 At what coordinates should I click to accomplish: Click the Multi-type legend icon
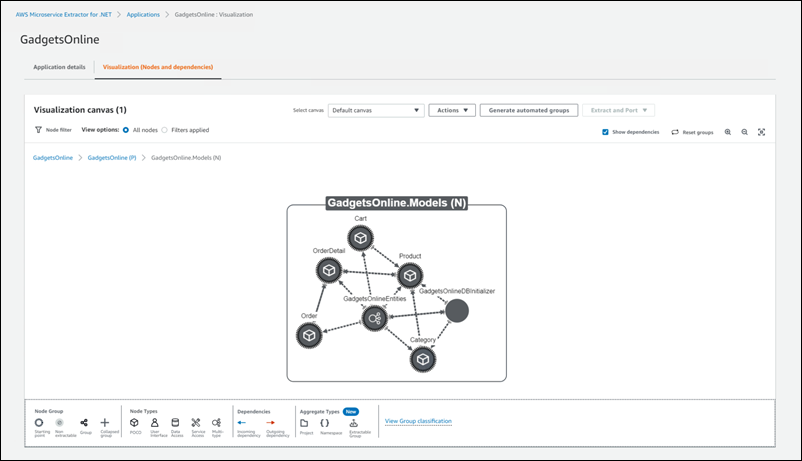click(x=216, y=423)
